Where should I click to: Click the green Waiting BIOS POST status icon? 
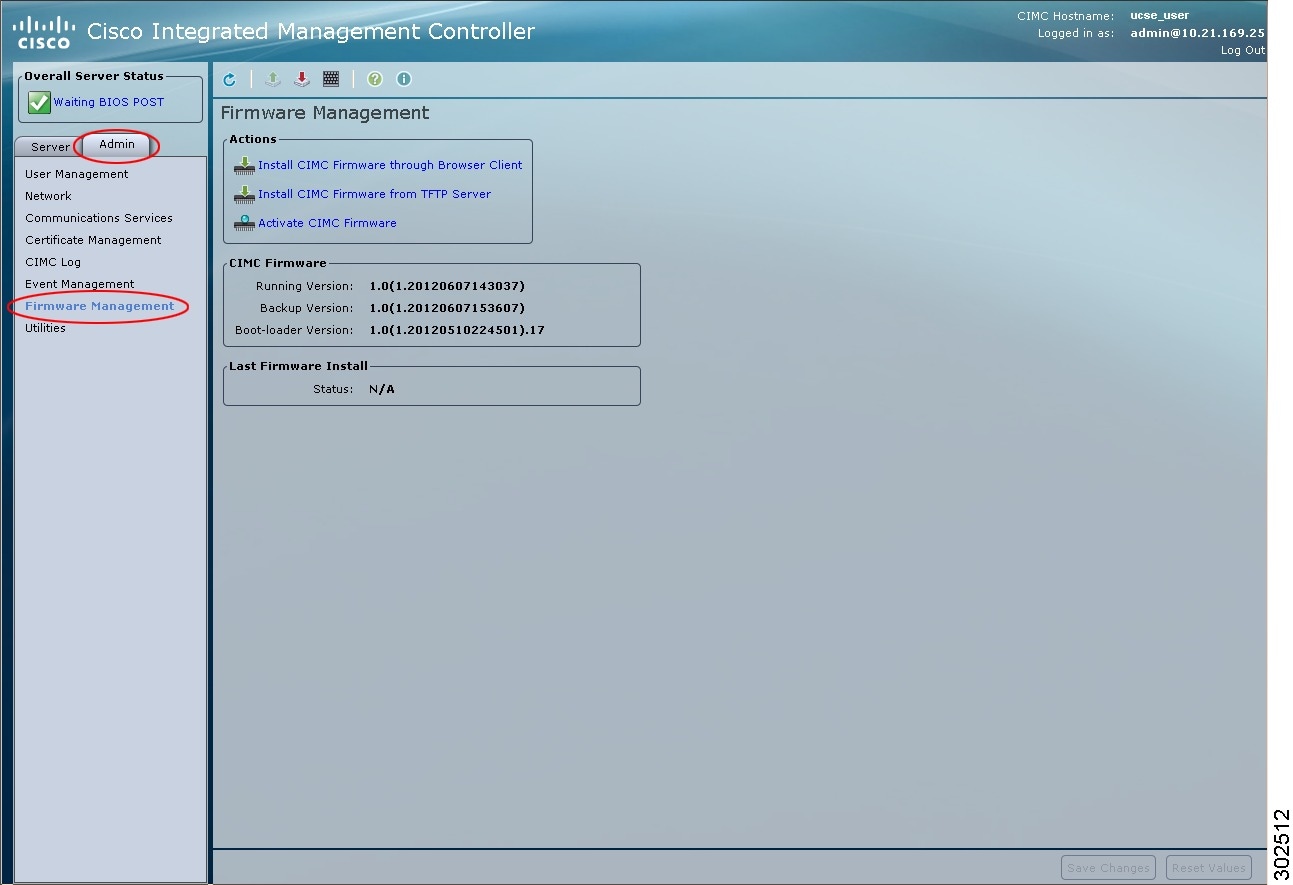[38, 101]
